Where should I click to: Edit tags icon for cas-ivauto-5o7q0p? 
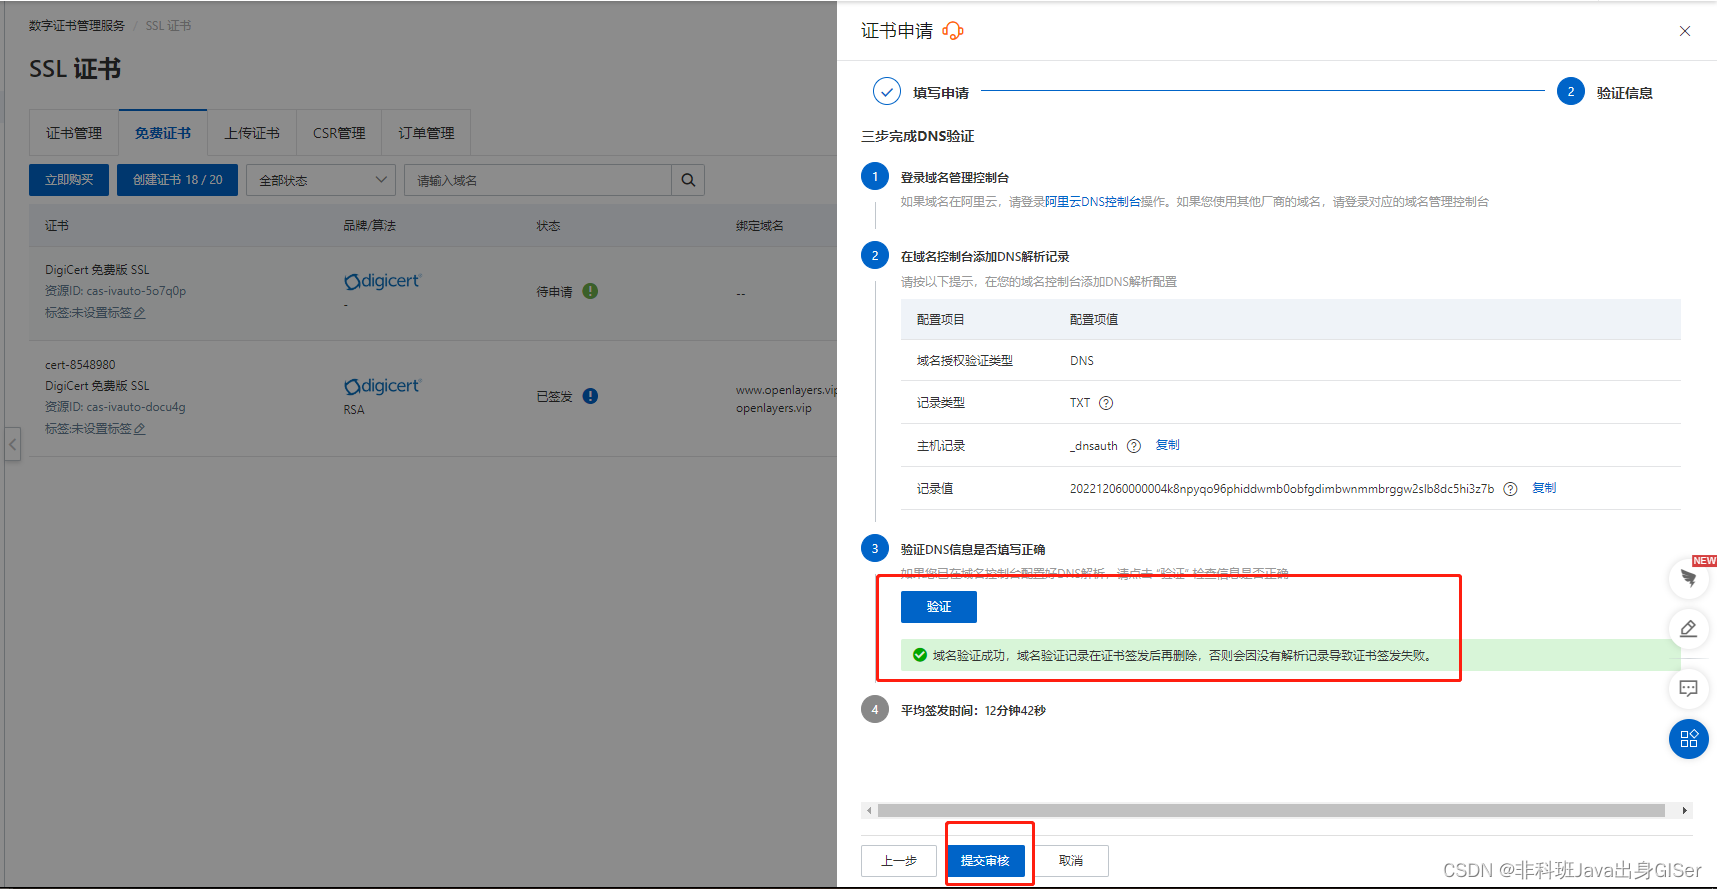pyautogui.click(x=140, y=313)
